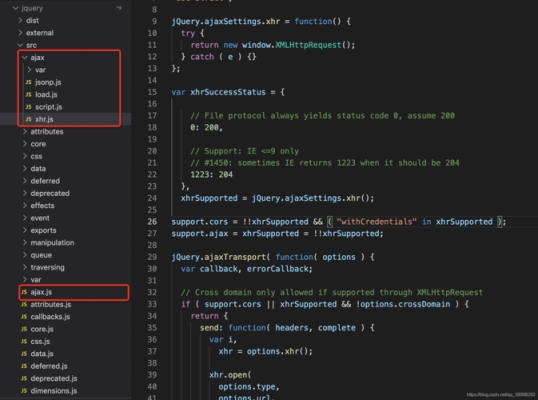This screenshot has height=400, width=538.
Task: Click "errorCallback" on line 30
Action: click(278, 269)
